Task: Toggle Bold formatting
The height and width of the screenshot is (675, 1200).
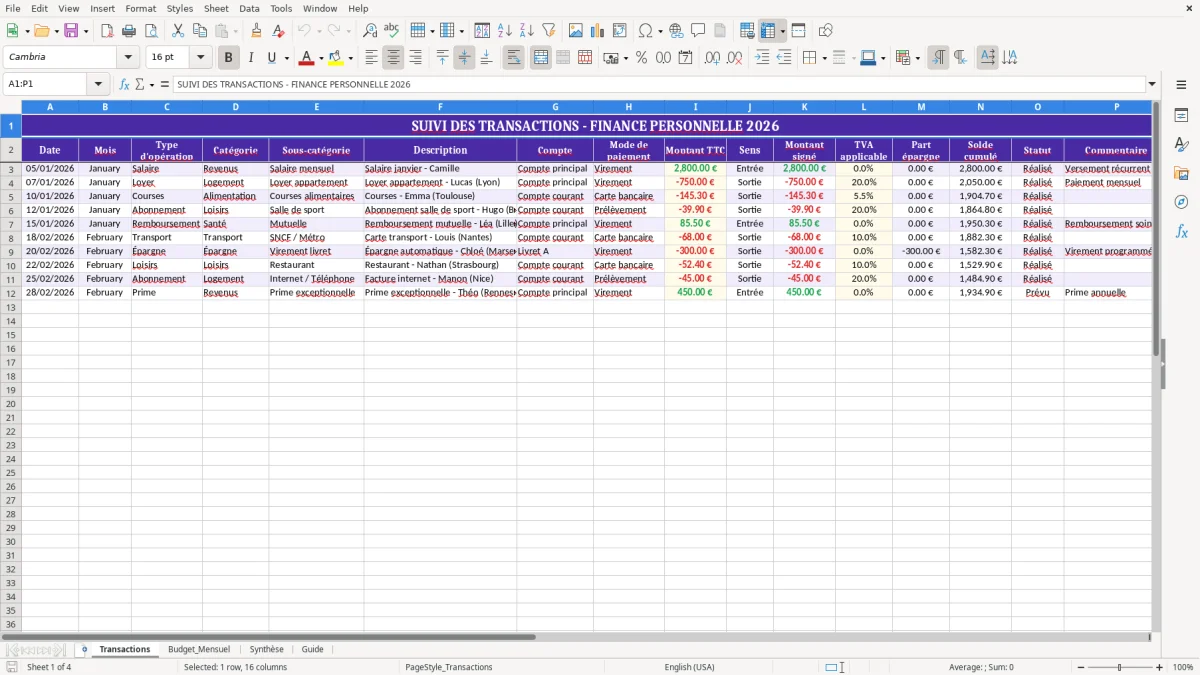Action: point(228,58)
